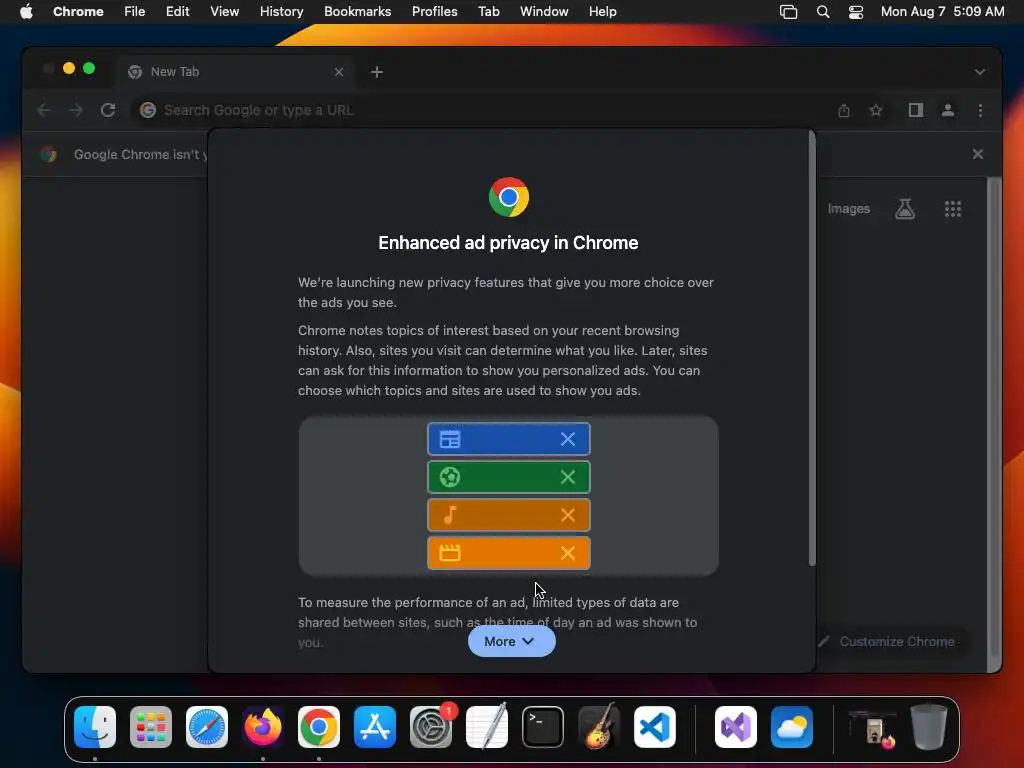
Task: Click the new tab page scrollbar
Action: (994, 418)
